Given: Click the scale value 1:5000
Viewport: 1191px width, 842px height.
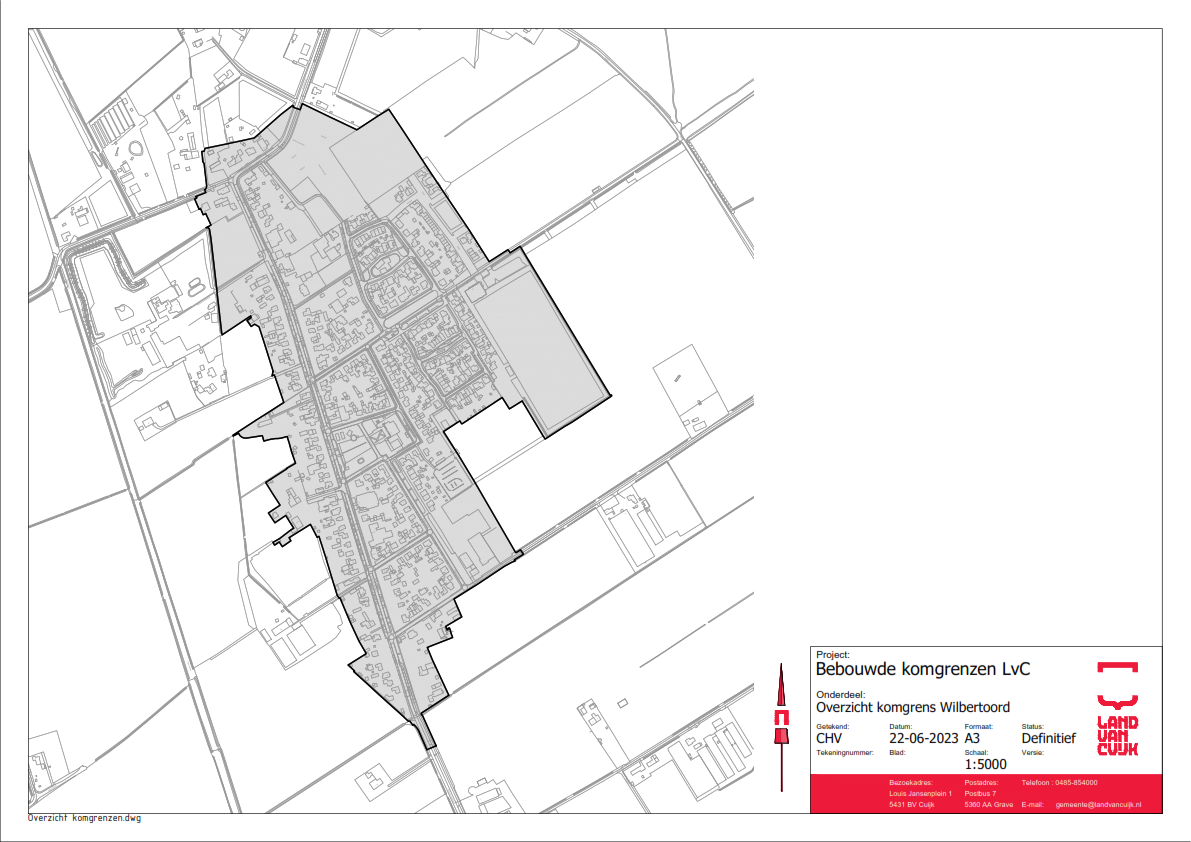Looking at the screenshot, I should coord(985,764).
